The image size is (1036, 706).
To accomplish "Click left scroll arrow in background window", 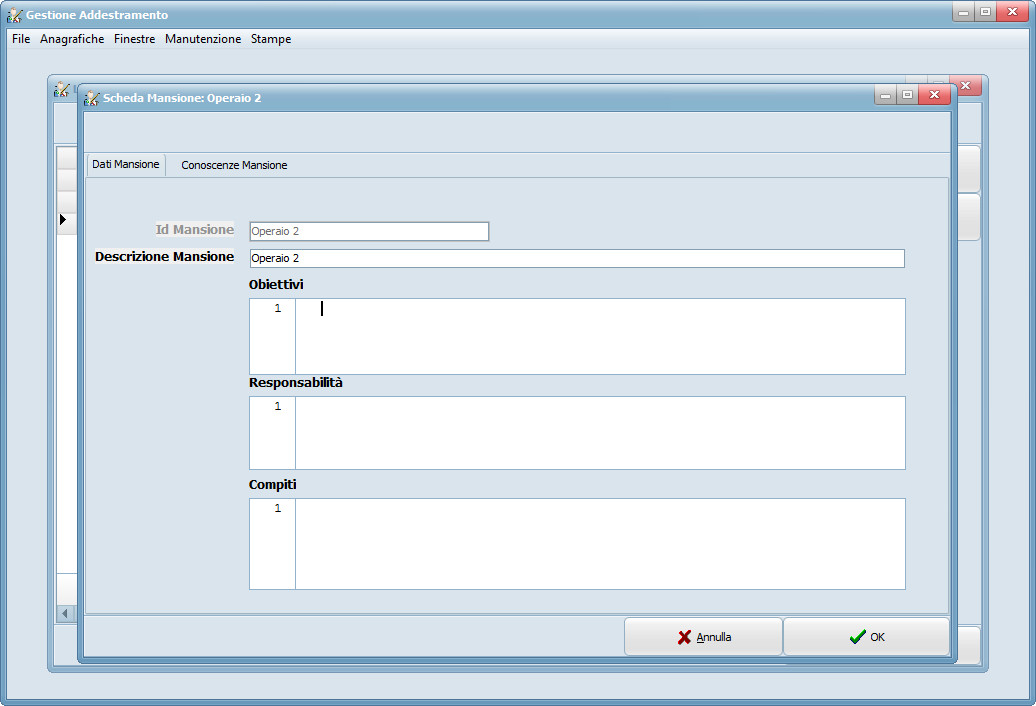I will point(65,614).
